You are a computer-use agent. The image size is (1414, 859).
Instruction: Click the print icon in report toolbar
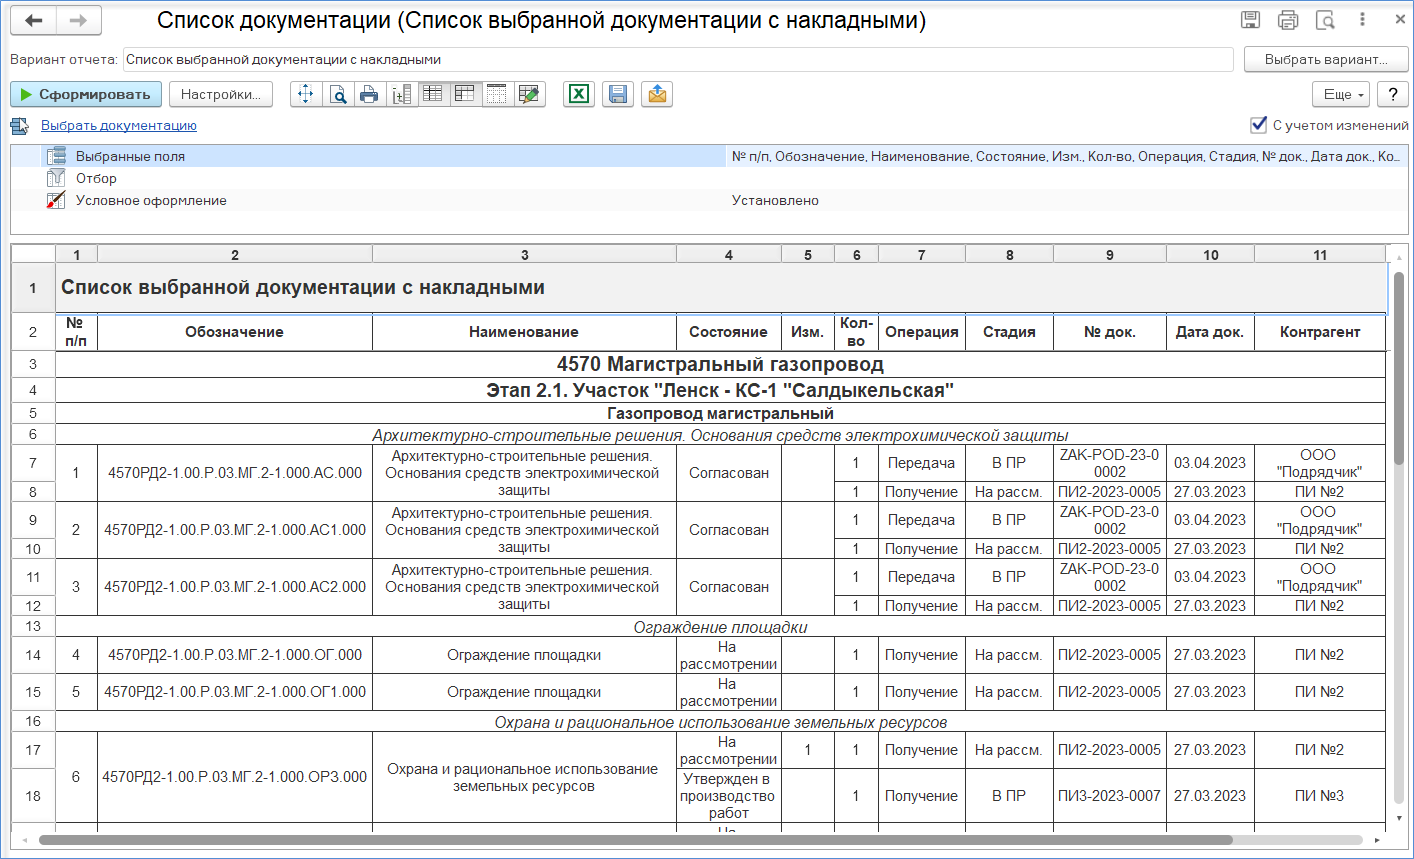pos(370,94)
